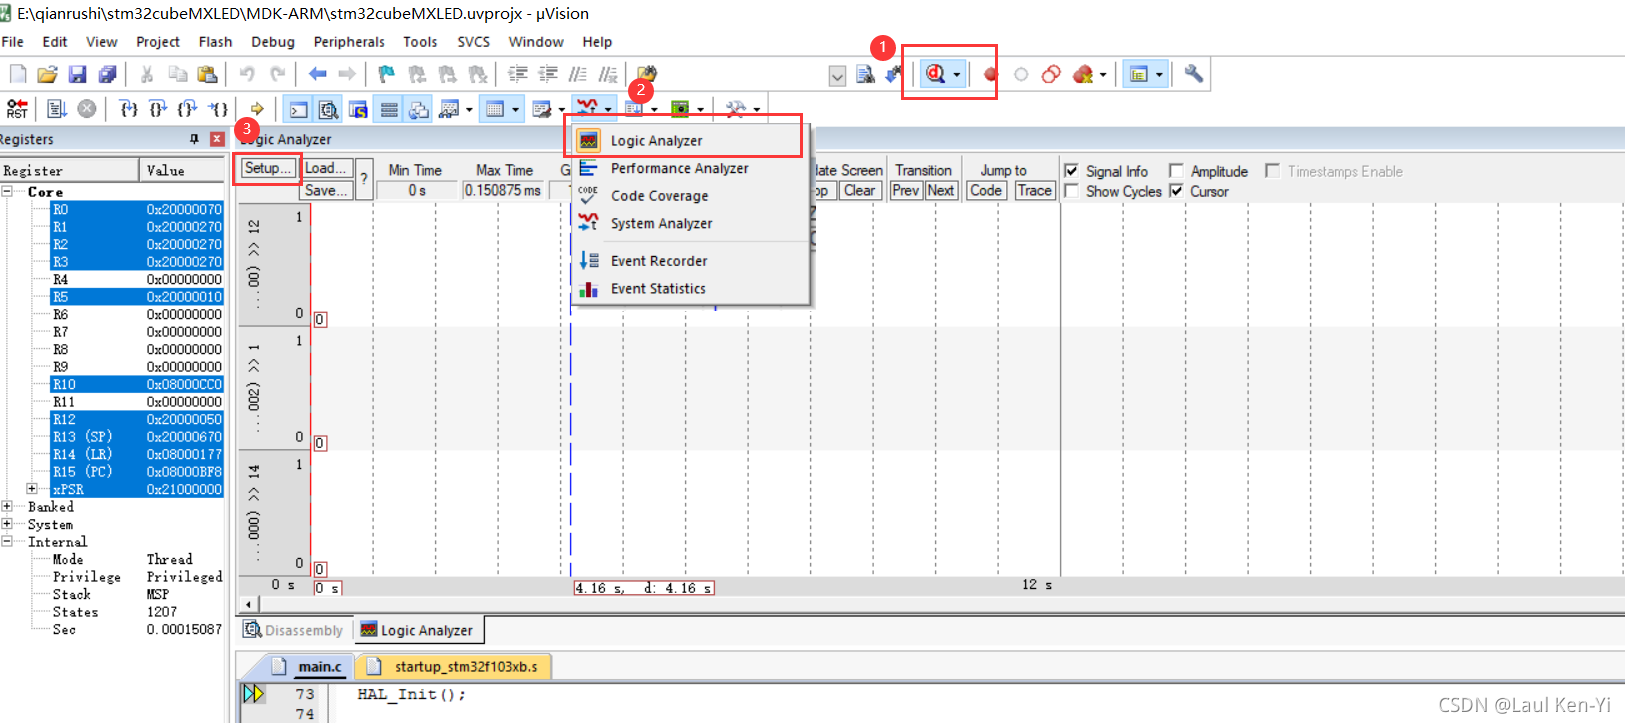The image size is (1625, 723).
Task: Toggle the Cursor checkbox
Action: [1176, 191]
